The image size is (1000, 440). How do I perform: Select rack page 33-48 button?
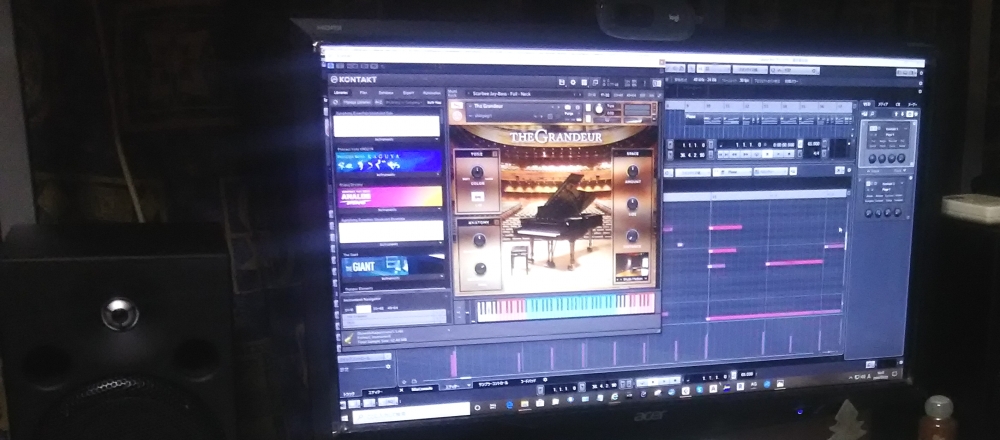618,95
